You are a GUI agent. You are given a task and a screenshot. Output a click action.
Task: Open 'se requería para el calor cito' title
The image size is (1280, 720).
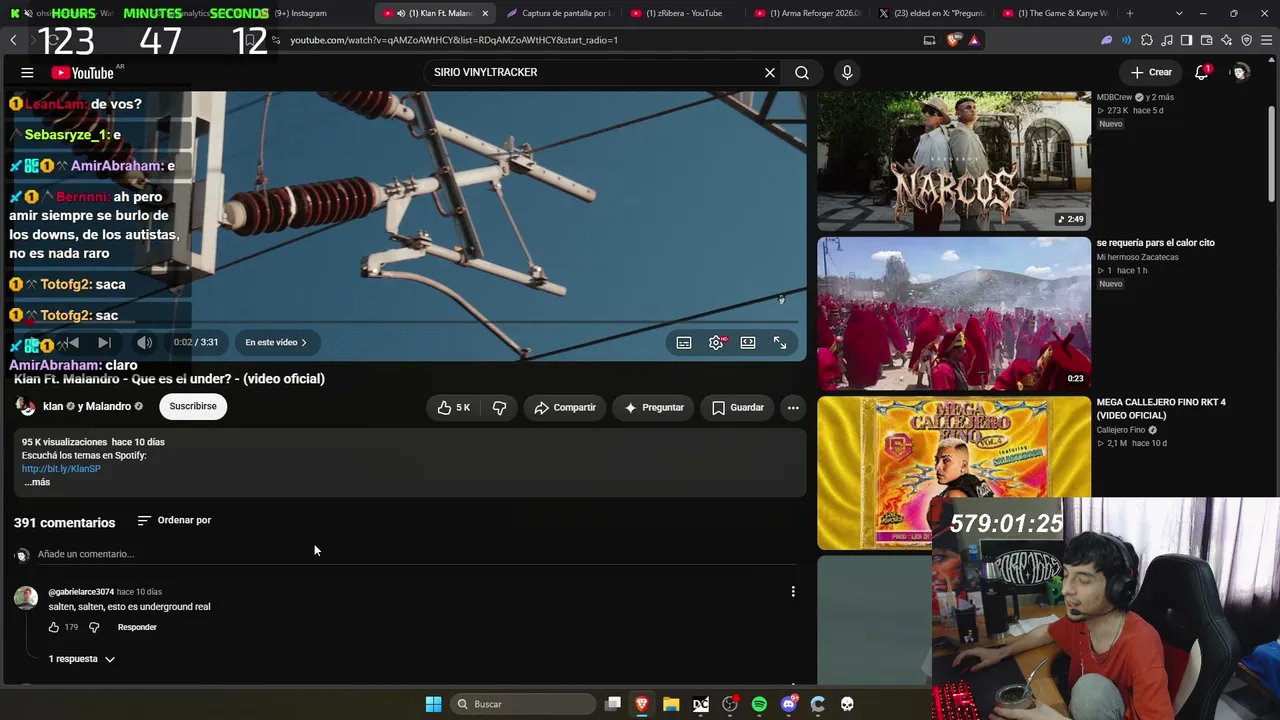1156,243
